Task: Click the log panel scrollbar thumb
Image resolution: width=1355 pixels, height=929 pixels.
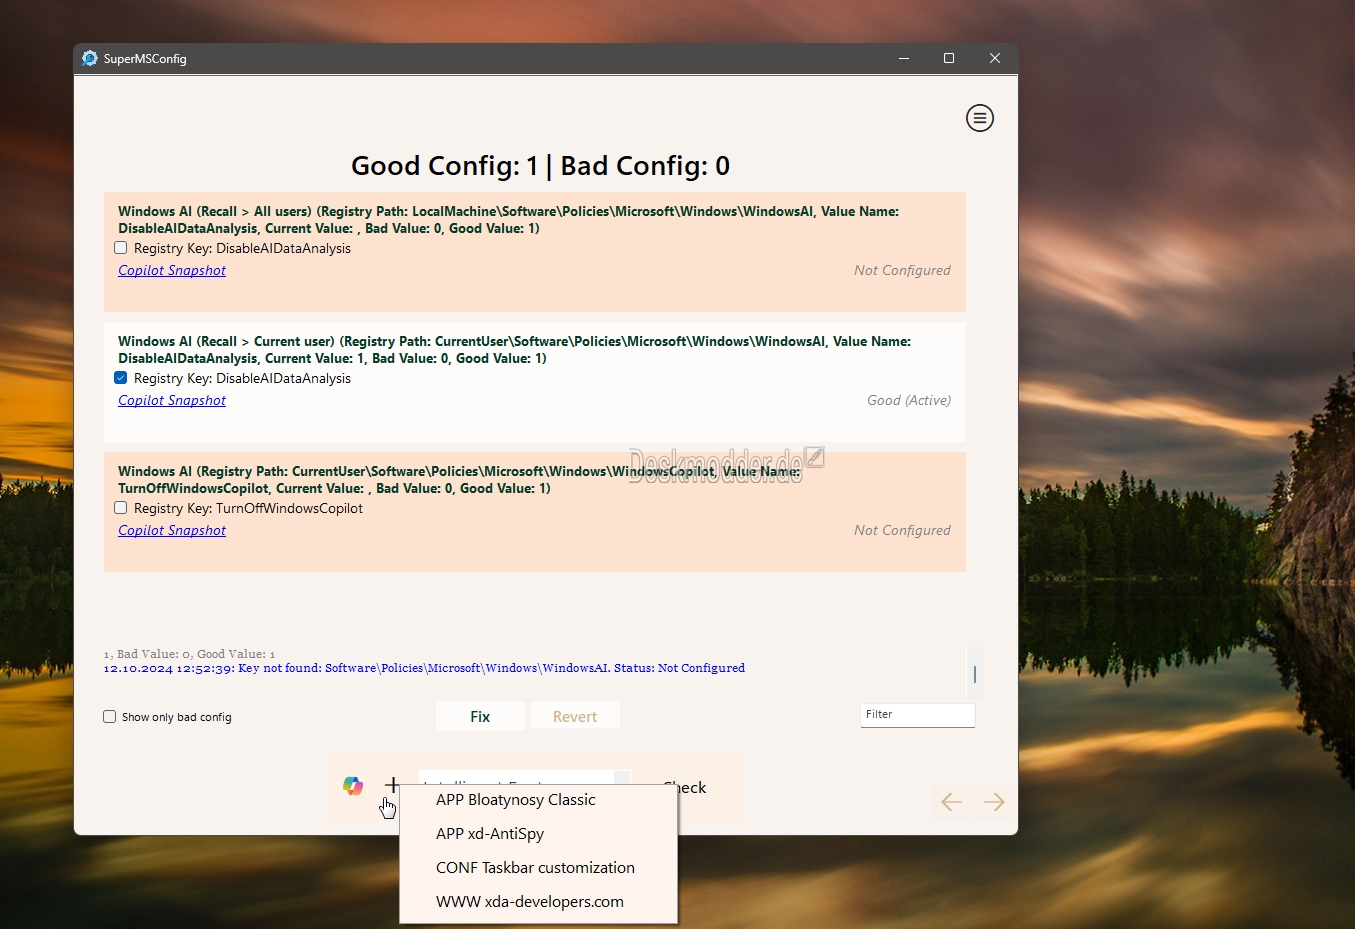Action: coord(975,675)
